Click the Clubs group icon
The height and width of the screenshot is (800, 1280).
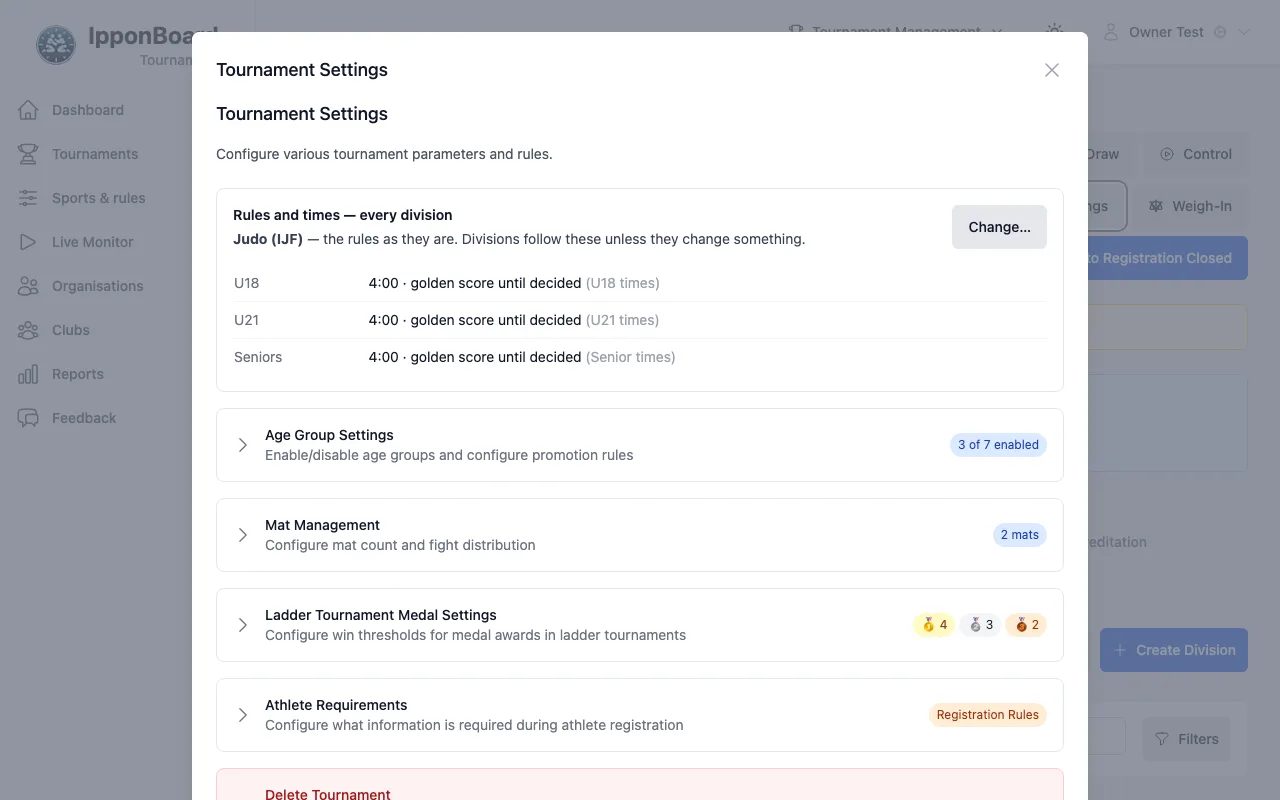pyautogui.click(x=28, y=330)
